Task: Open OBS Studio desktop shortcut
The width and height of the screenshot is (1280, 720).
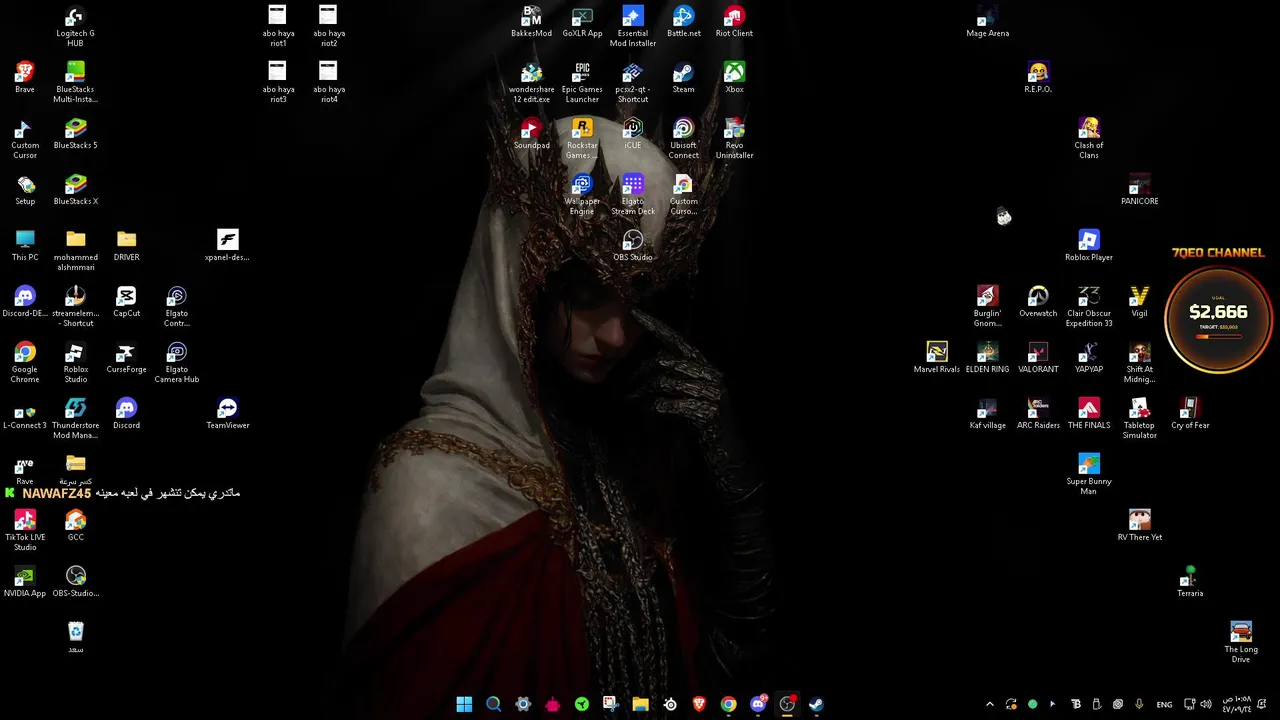Action: click(x=633, y=246)
